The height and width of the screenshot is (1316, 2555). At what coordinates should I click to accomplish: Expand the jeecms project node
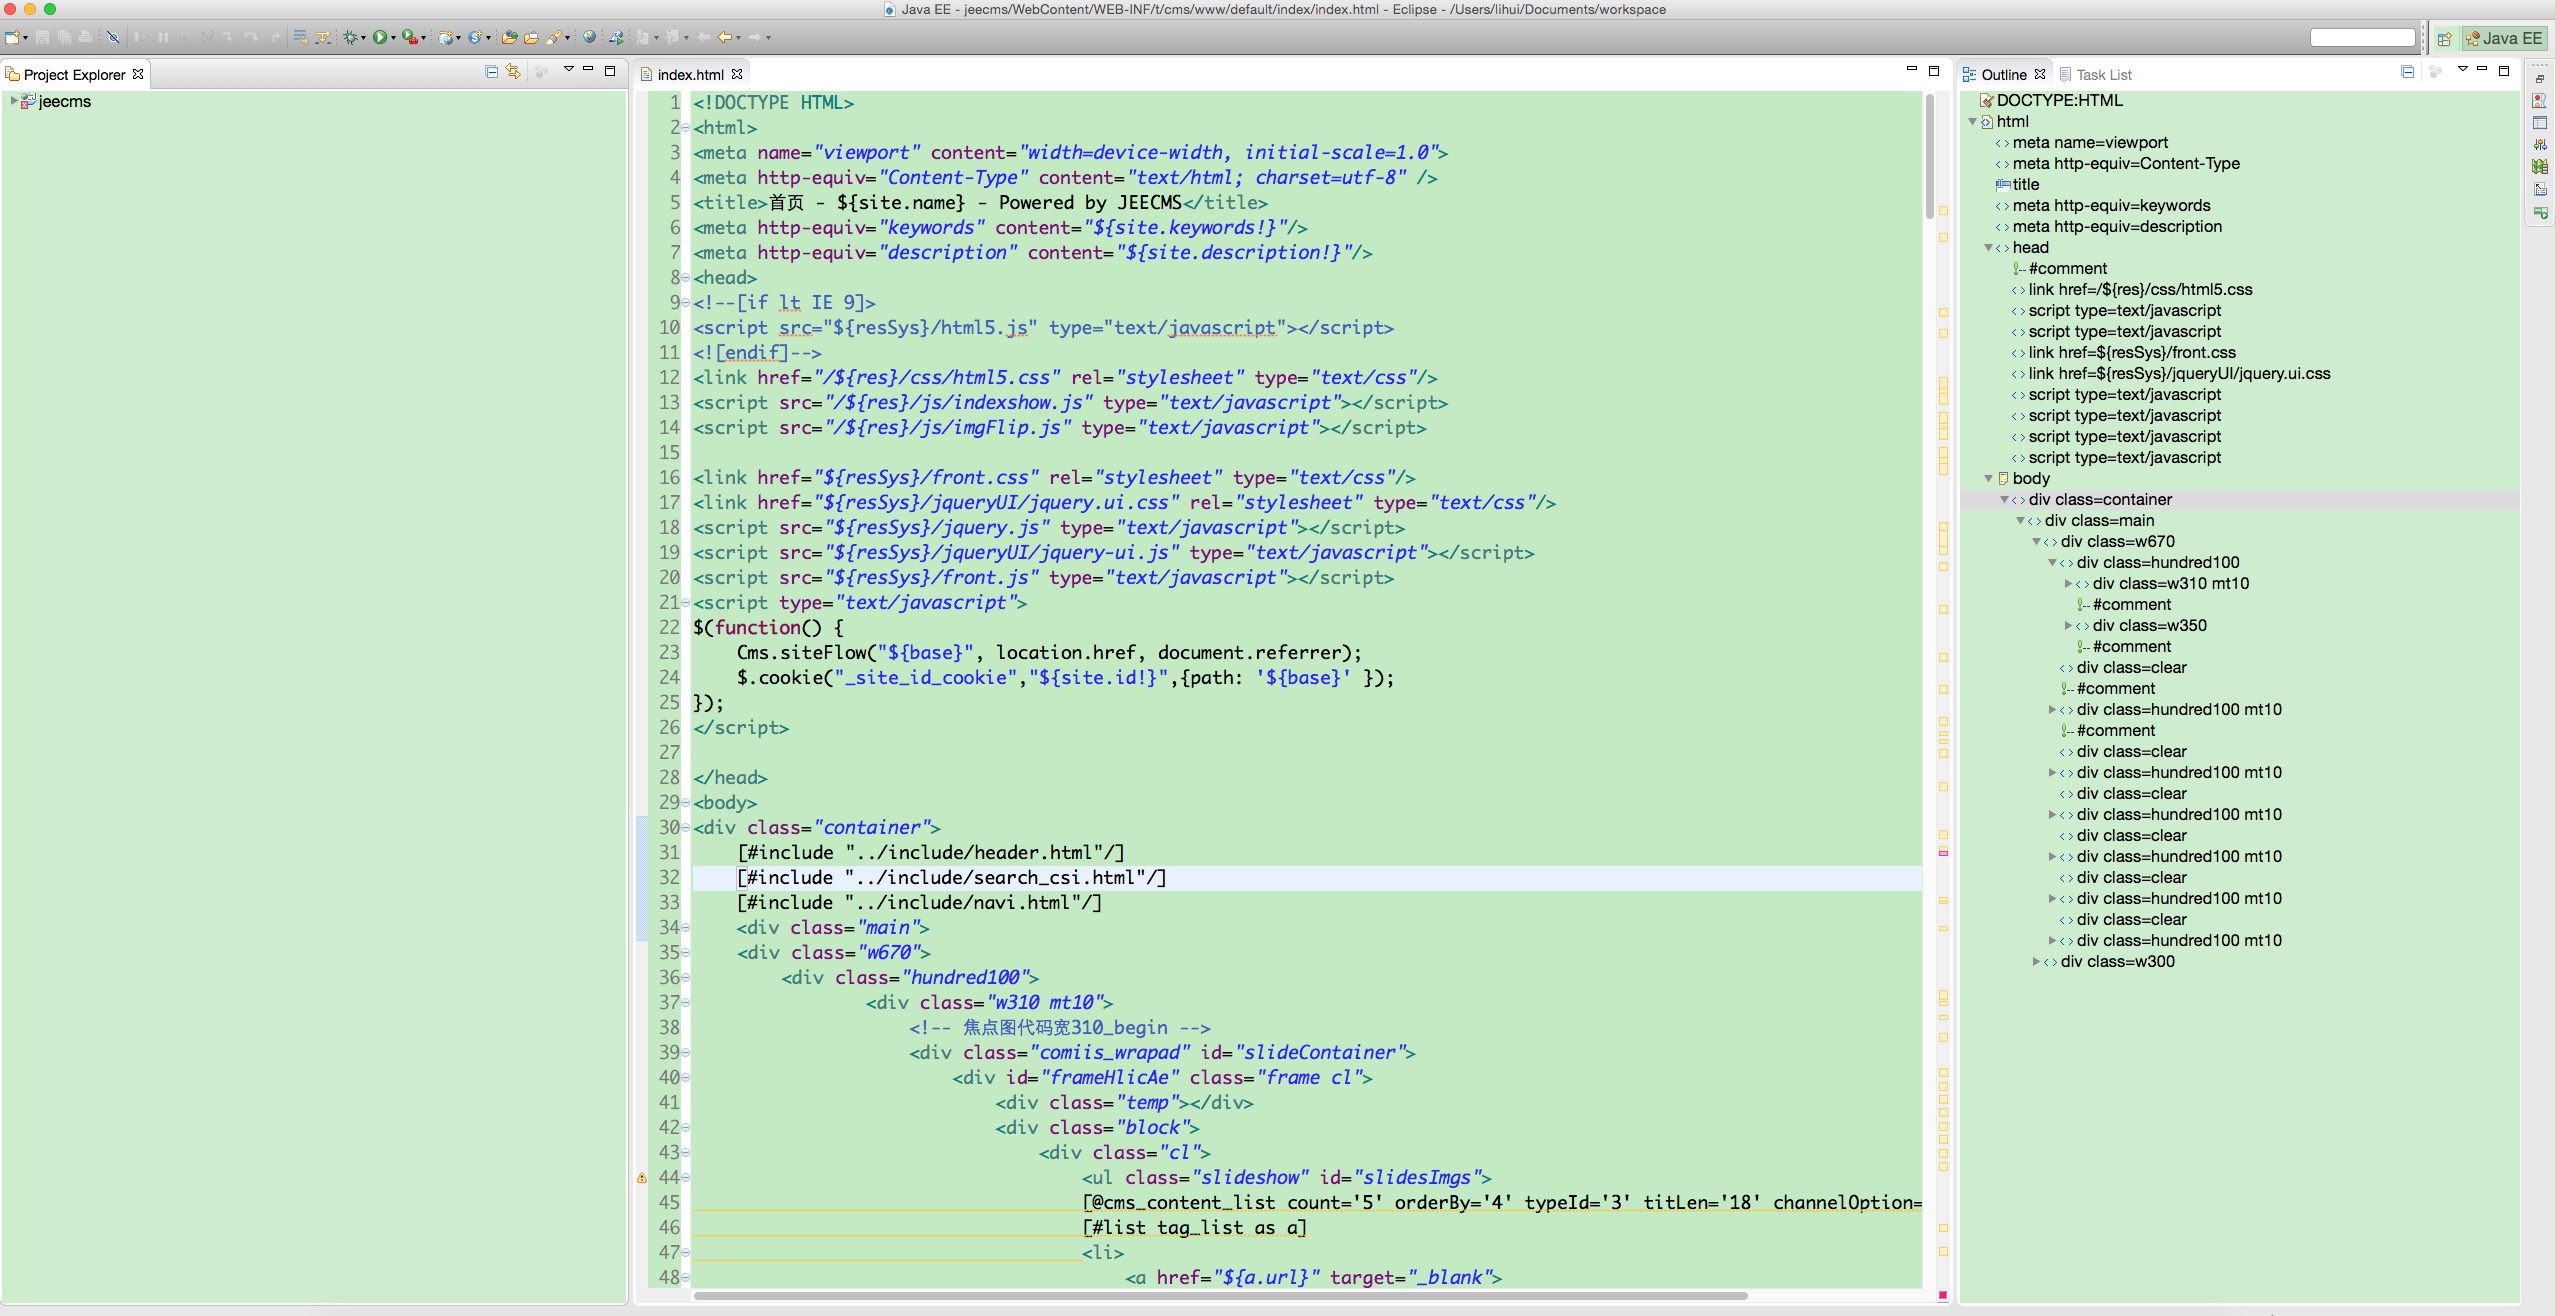coord(13,101)
